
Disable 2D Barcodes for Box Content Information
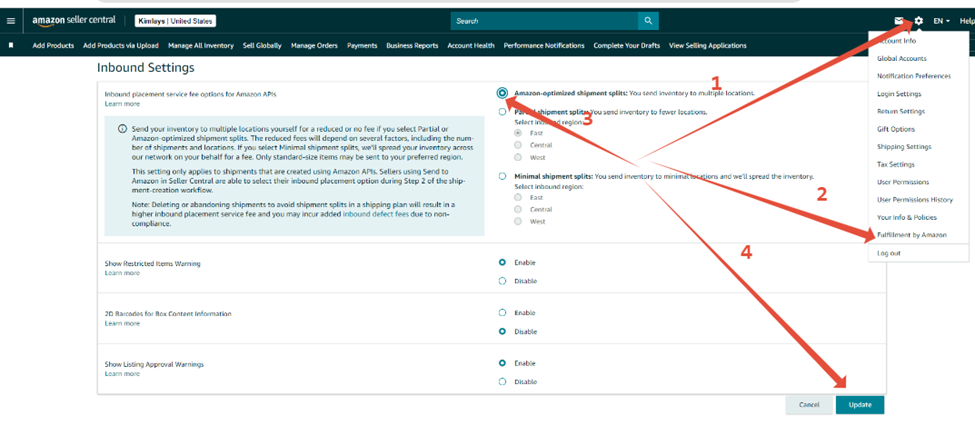point(502,331)
